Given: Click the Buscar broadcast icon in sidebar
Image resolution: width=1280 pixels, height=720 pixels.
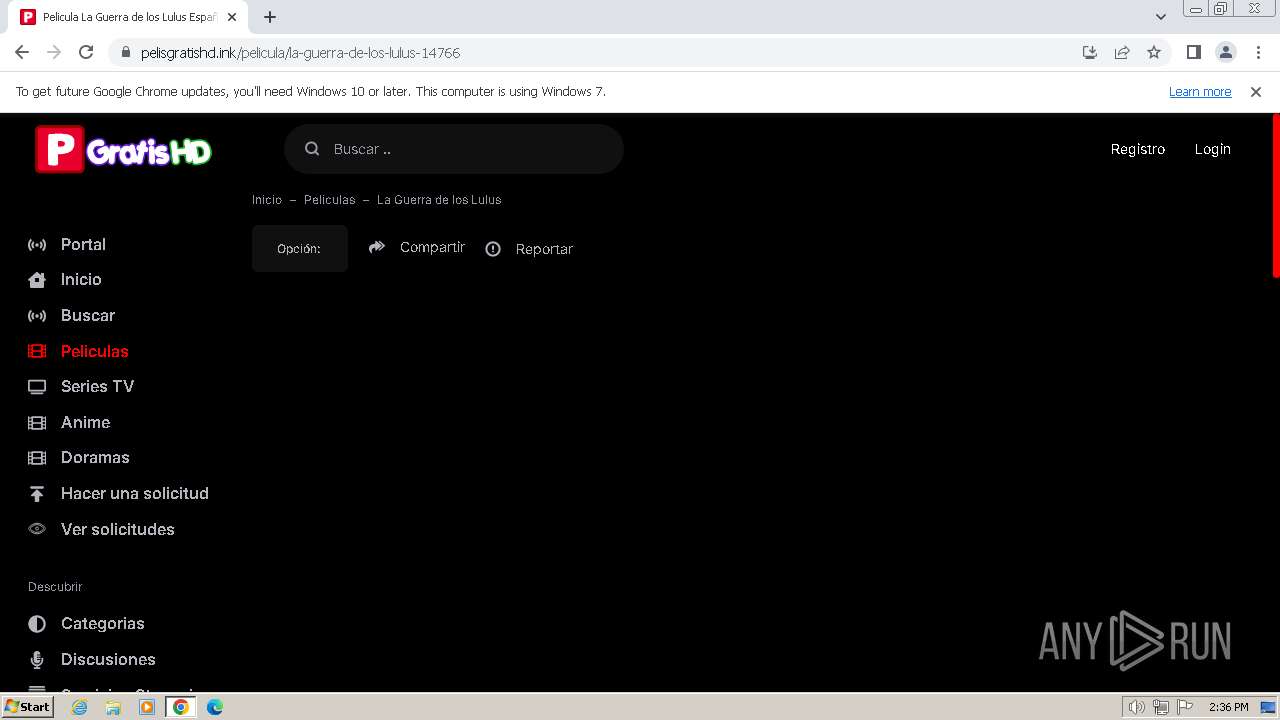Looking at the screenshot, I should click(37, 316).
